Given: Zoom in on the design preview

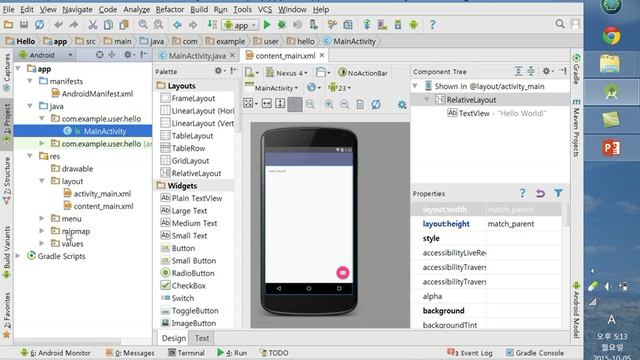Looking at the screenshot, I should click(x=329, y=104).
